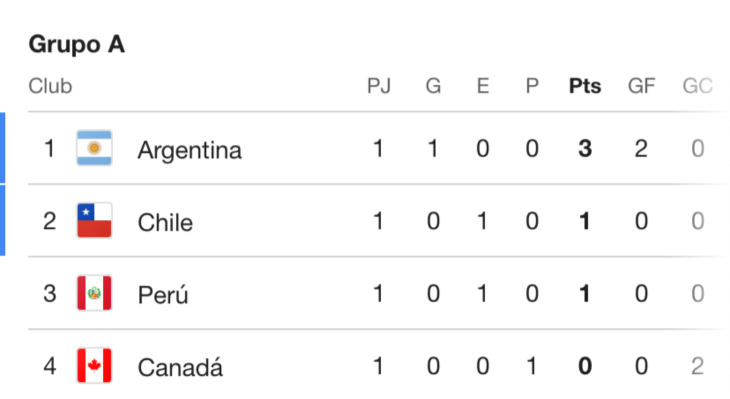Click the GC column header
Screen dimensions: 730x399
pyautogui.click(x=697, y=86)
